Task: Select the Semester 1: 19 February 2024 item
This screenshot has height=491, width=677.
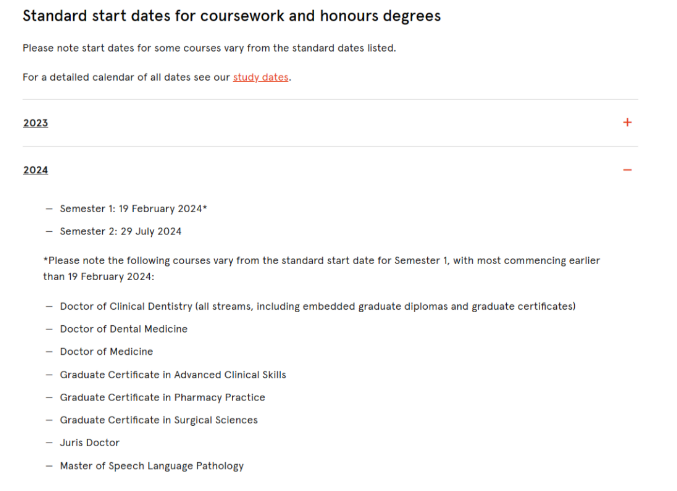Action: coord(133,209)
